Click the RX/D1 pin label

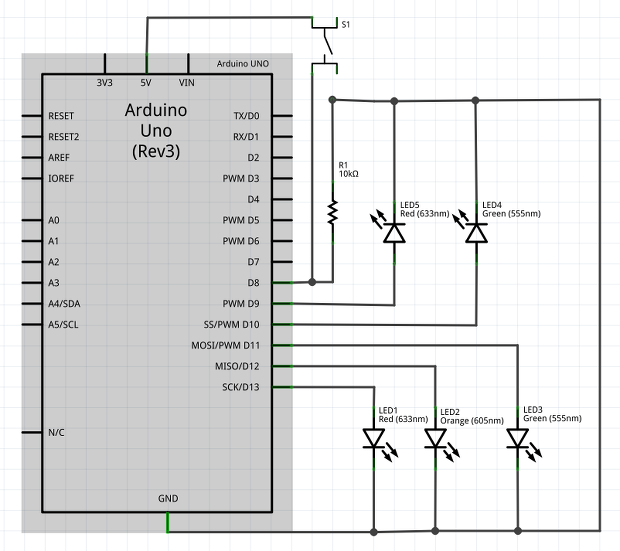coord(246,137)
